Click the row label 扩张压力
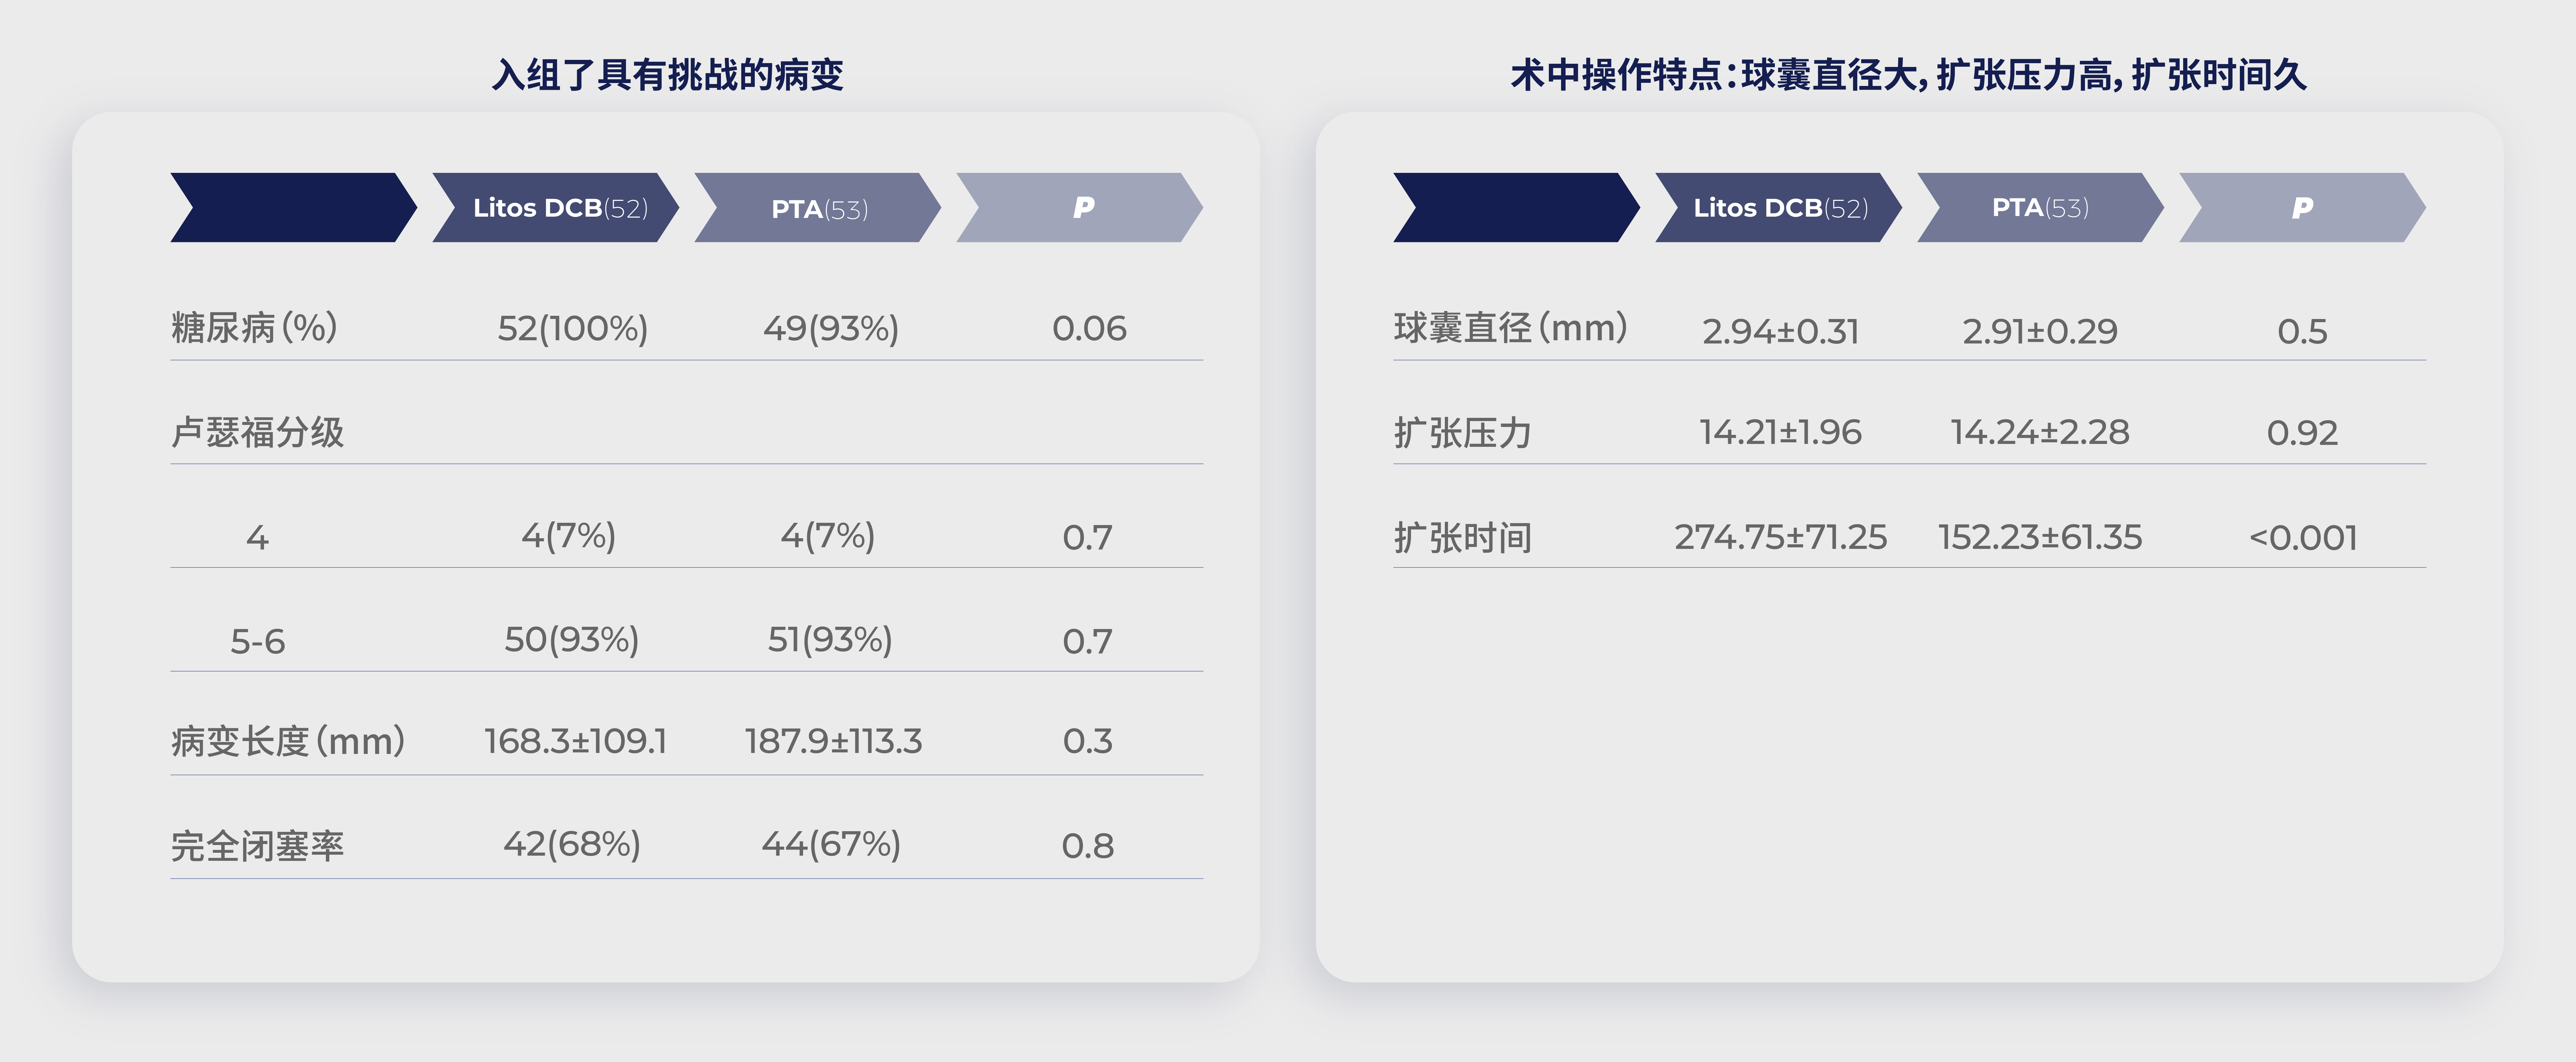Screen dimensions: 2576x1062 [x=1463, y=433]
